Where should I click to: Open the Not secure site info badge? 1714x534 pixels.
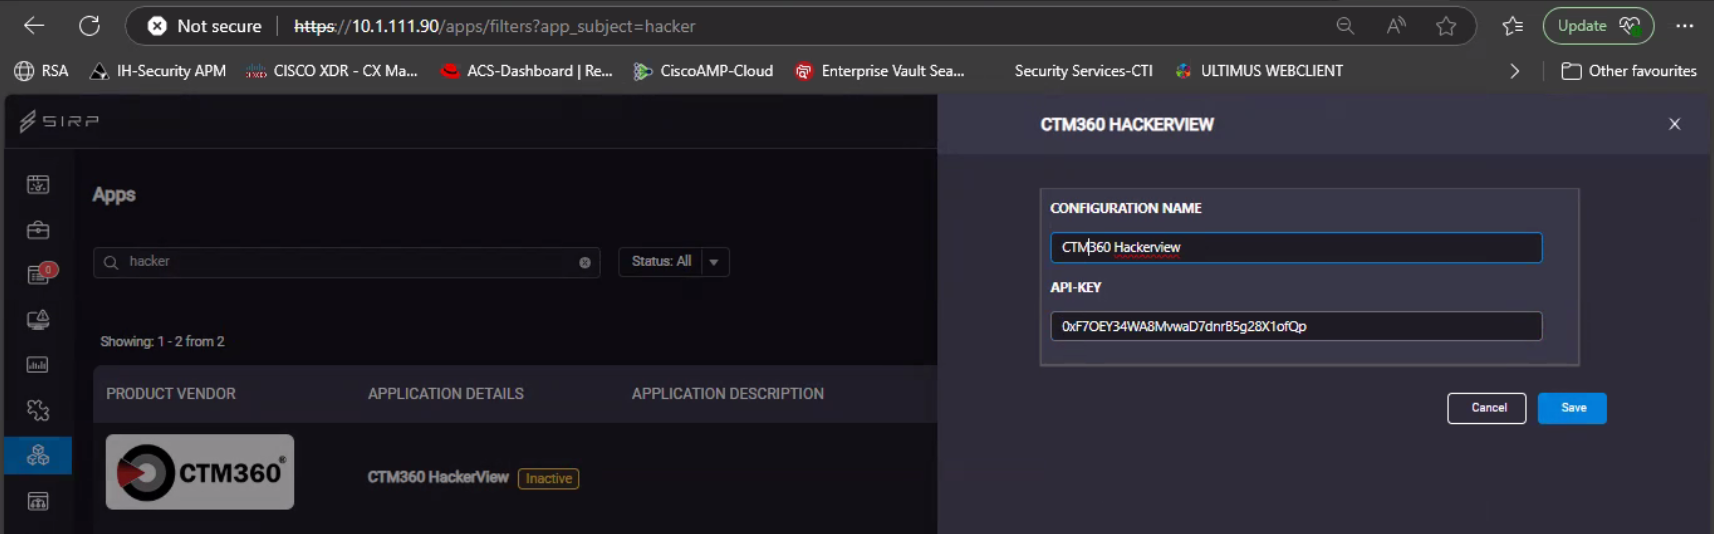[204, 26]
